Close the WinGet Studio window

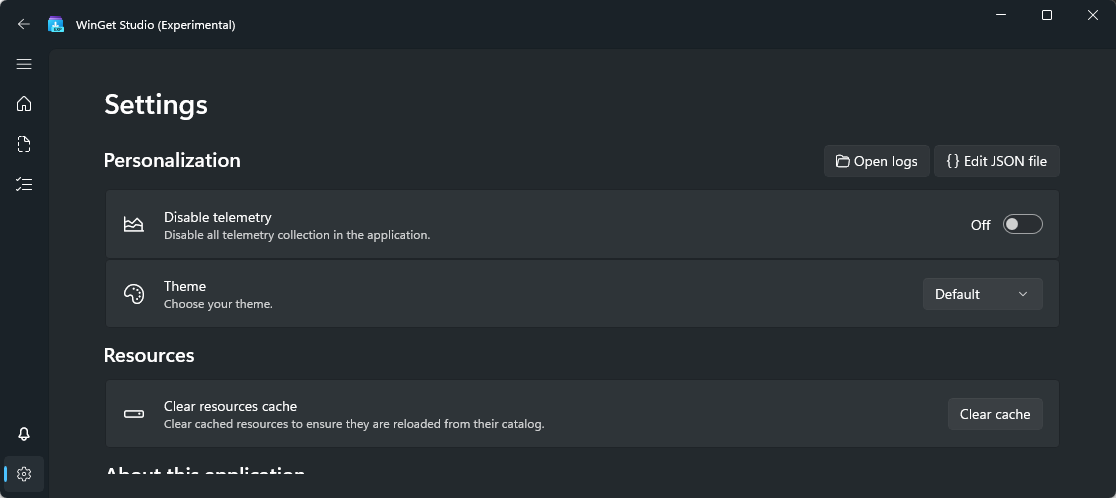[1092, 15]
